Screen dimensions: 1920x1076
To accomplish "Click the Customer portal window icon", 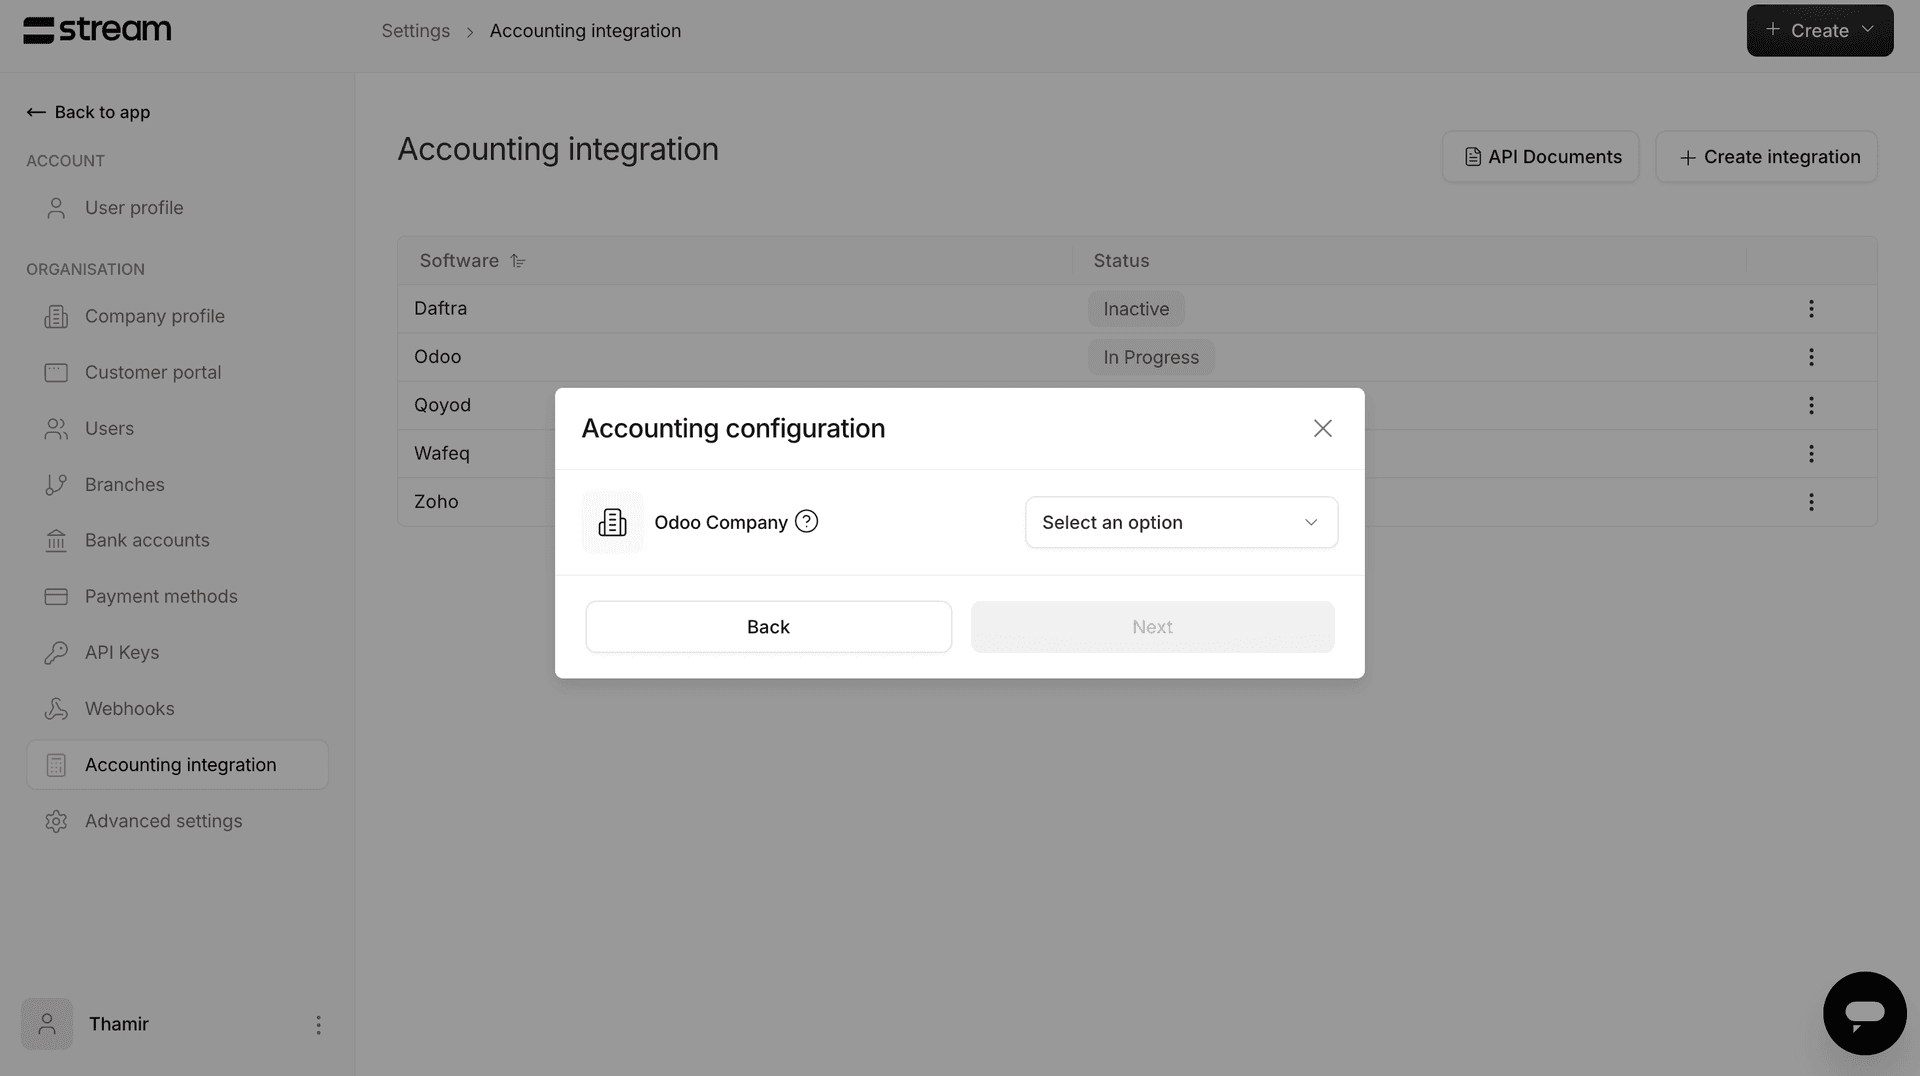I will (x=56, y=372).
